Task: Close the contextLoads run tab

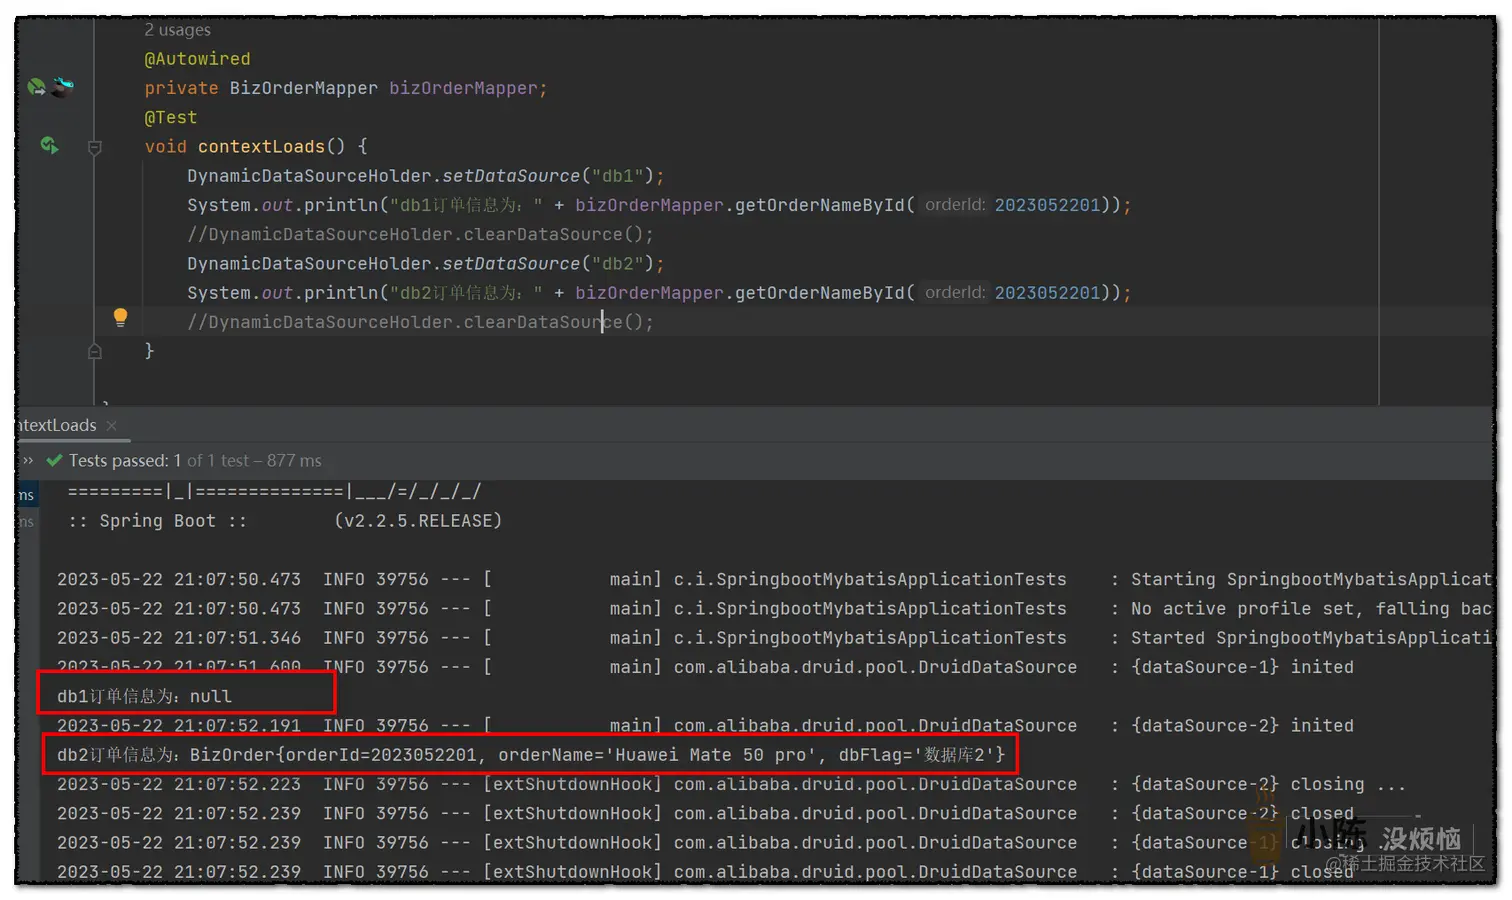Action: [112, 425]
